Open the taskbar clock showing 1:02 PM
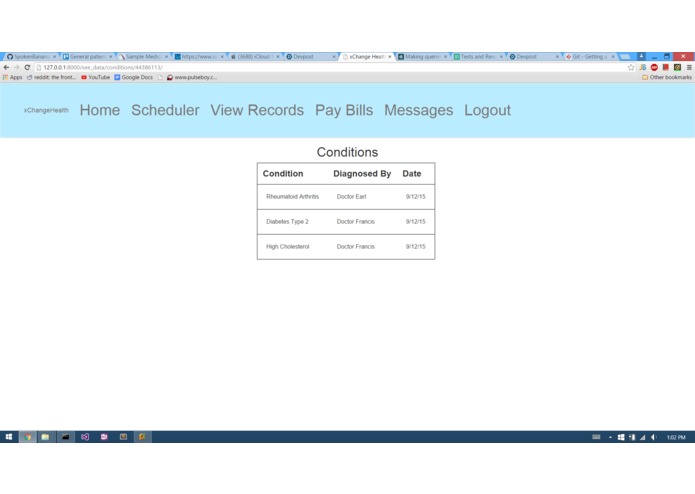695x494 pixels. (x=676, y=437)
